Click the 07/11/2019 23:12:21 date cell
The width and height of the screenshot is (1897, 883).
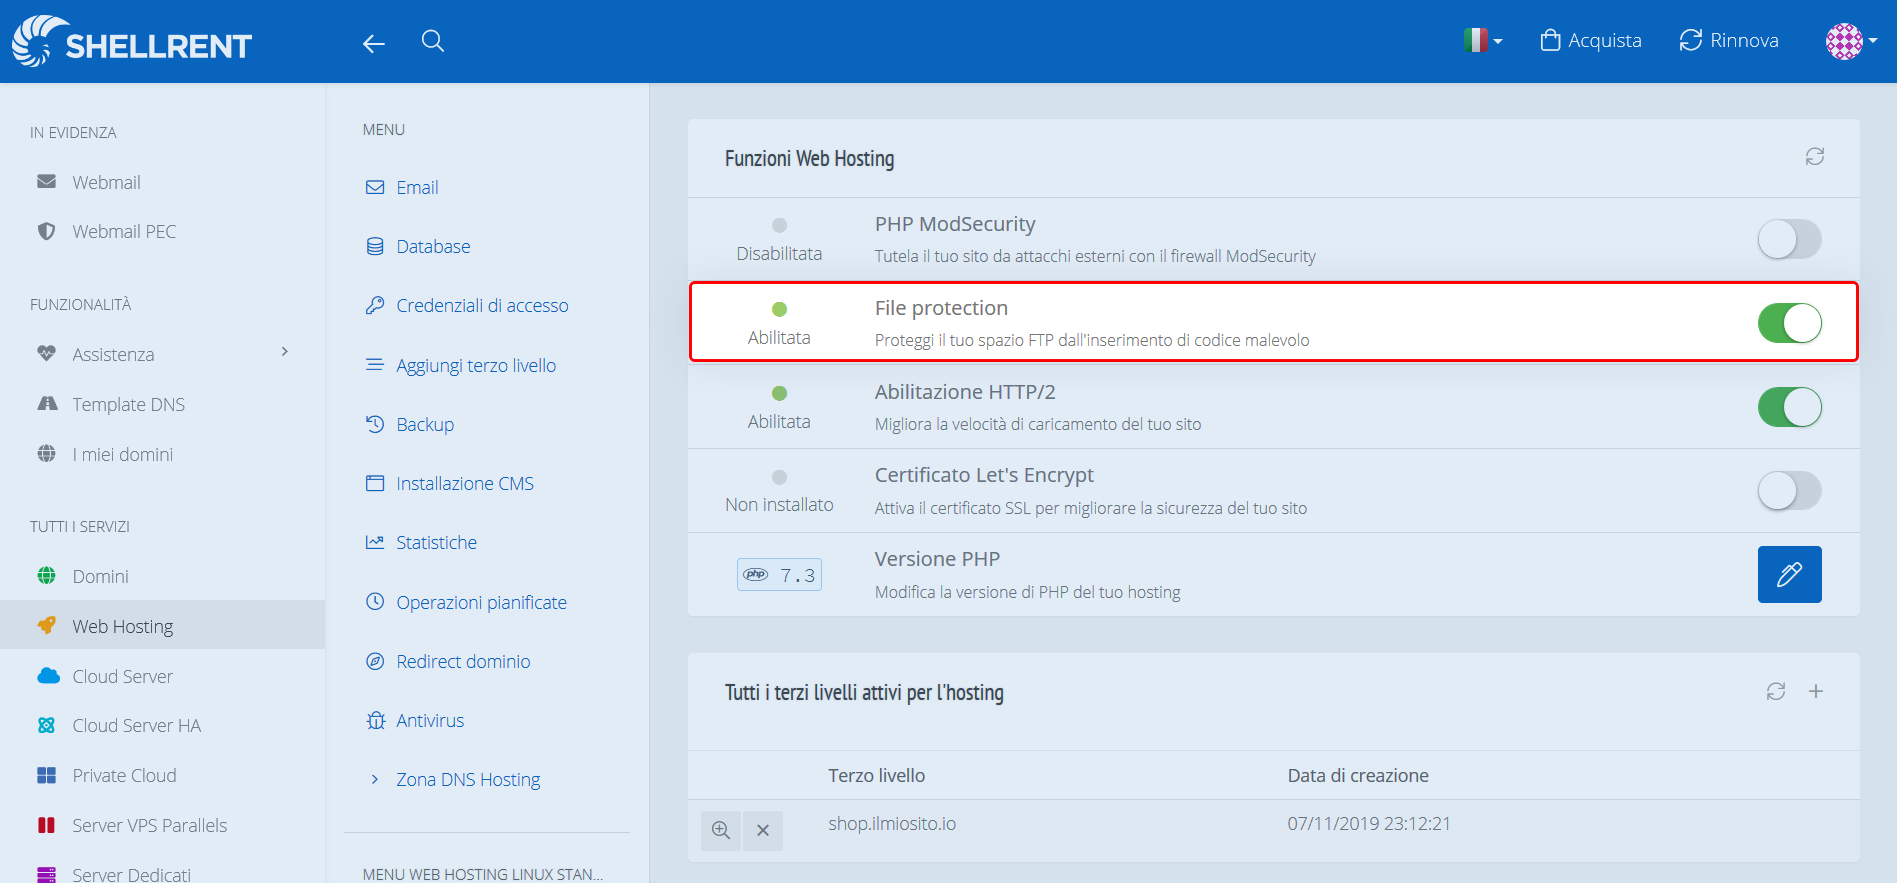(1369, 823)
